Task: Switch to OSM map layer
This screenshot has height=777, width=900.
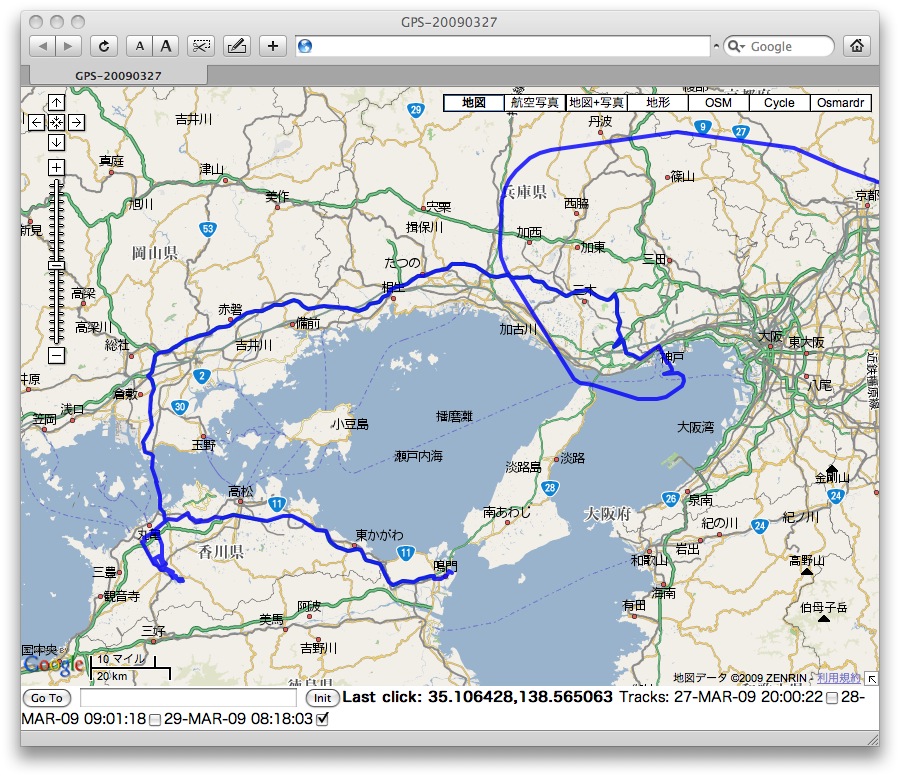Action: tap(719, 103)
